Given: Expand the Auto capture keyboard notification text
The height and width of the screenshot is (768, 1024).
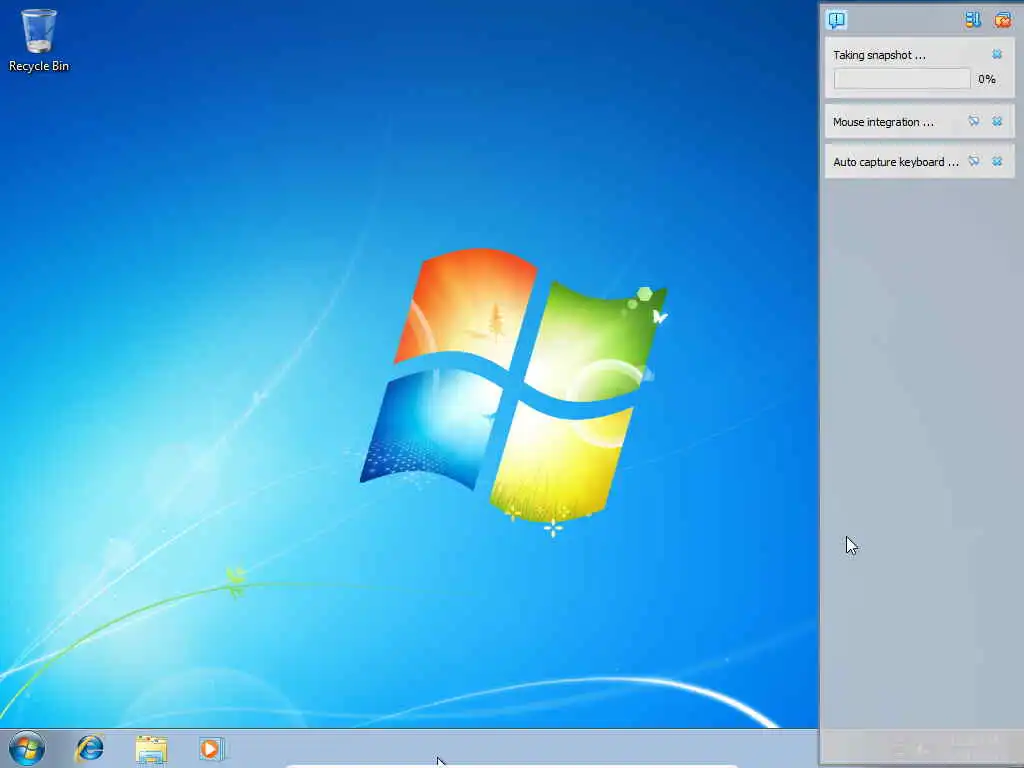Looking at the screenshot, I should [x=896, y=162].
